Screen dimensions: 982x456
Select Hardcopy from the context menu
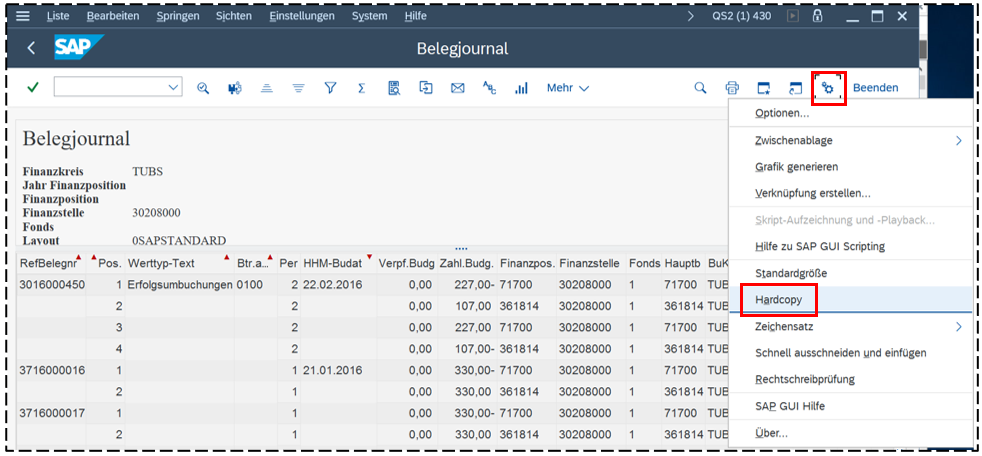click(x=778, y=300)
